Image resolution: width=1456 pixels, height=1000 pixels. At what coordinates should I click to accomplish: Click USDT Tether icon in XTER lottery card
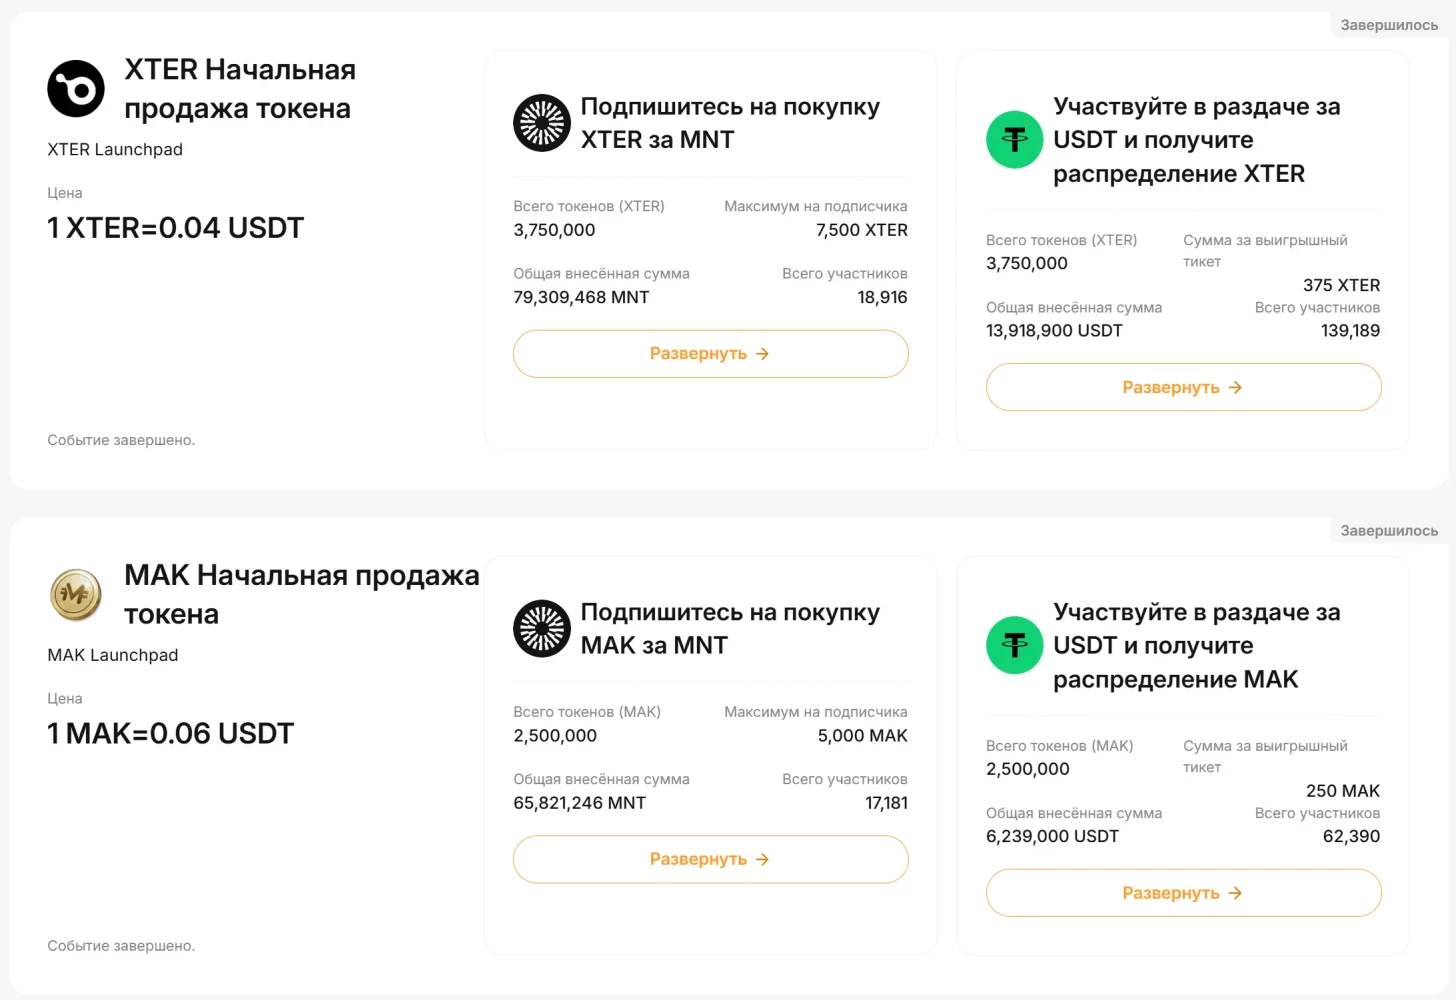(x=1014, y=140)
